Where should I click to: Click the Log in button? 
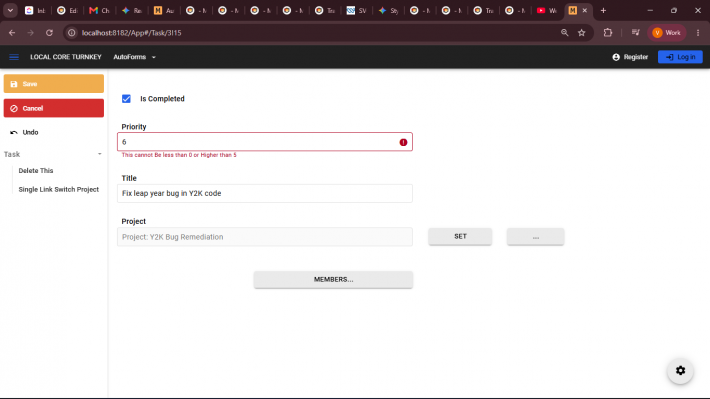(680, 57)
